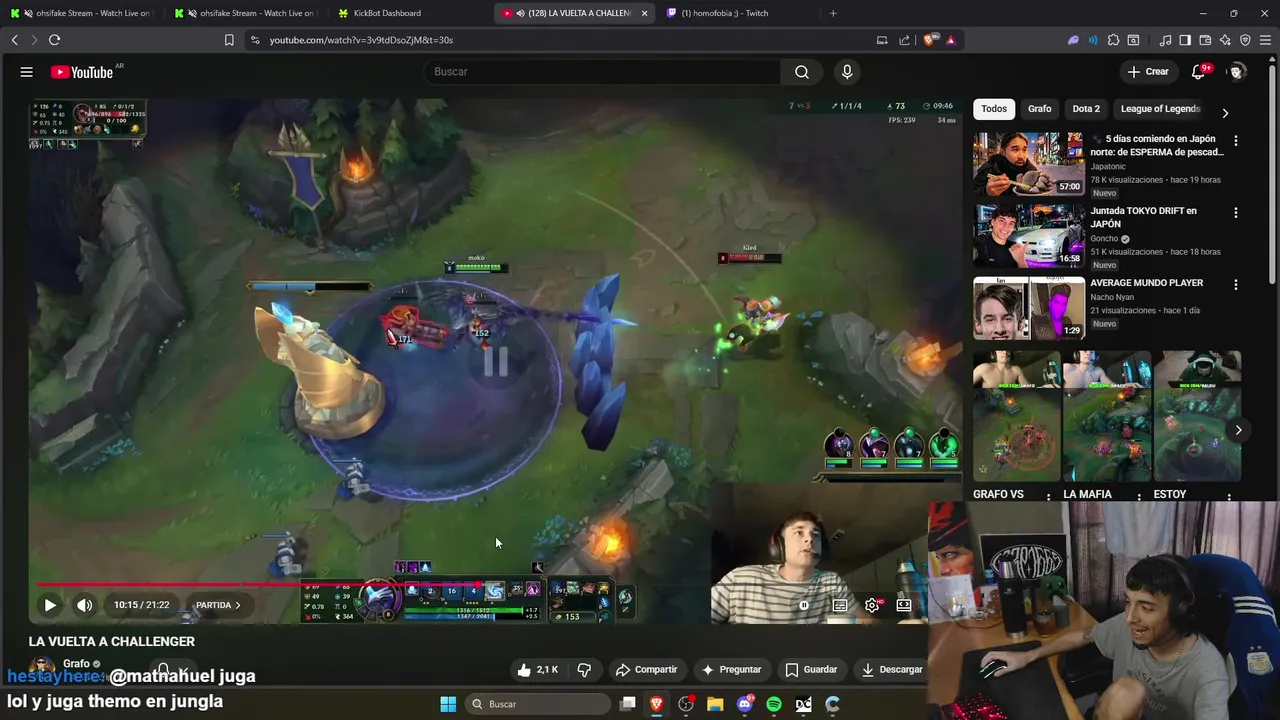Open Brave VPN shield icon
Image resolution: width=1280 pixels, height=720 pixels.
[1245, 40]
